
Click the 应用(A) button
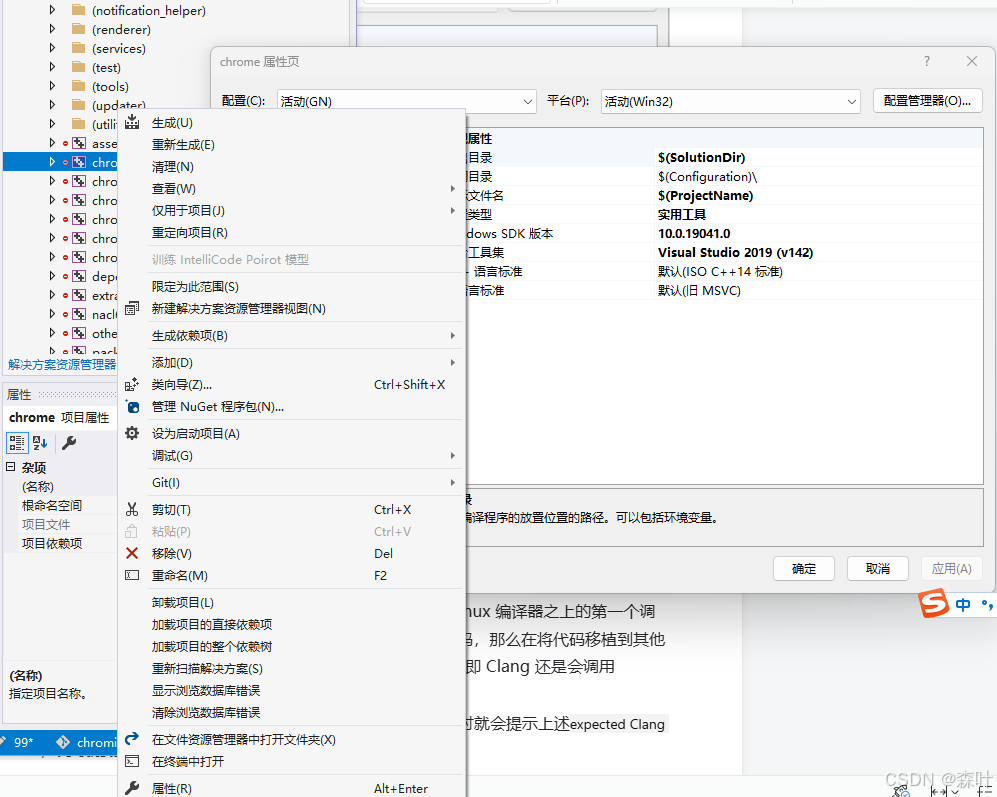point(951,568)
